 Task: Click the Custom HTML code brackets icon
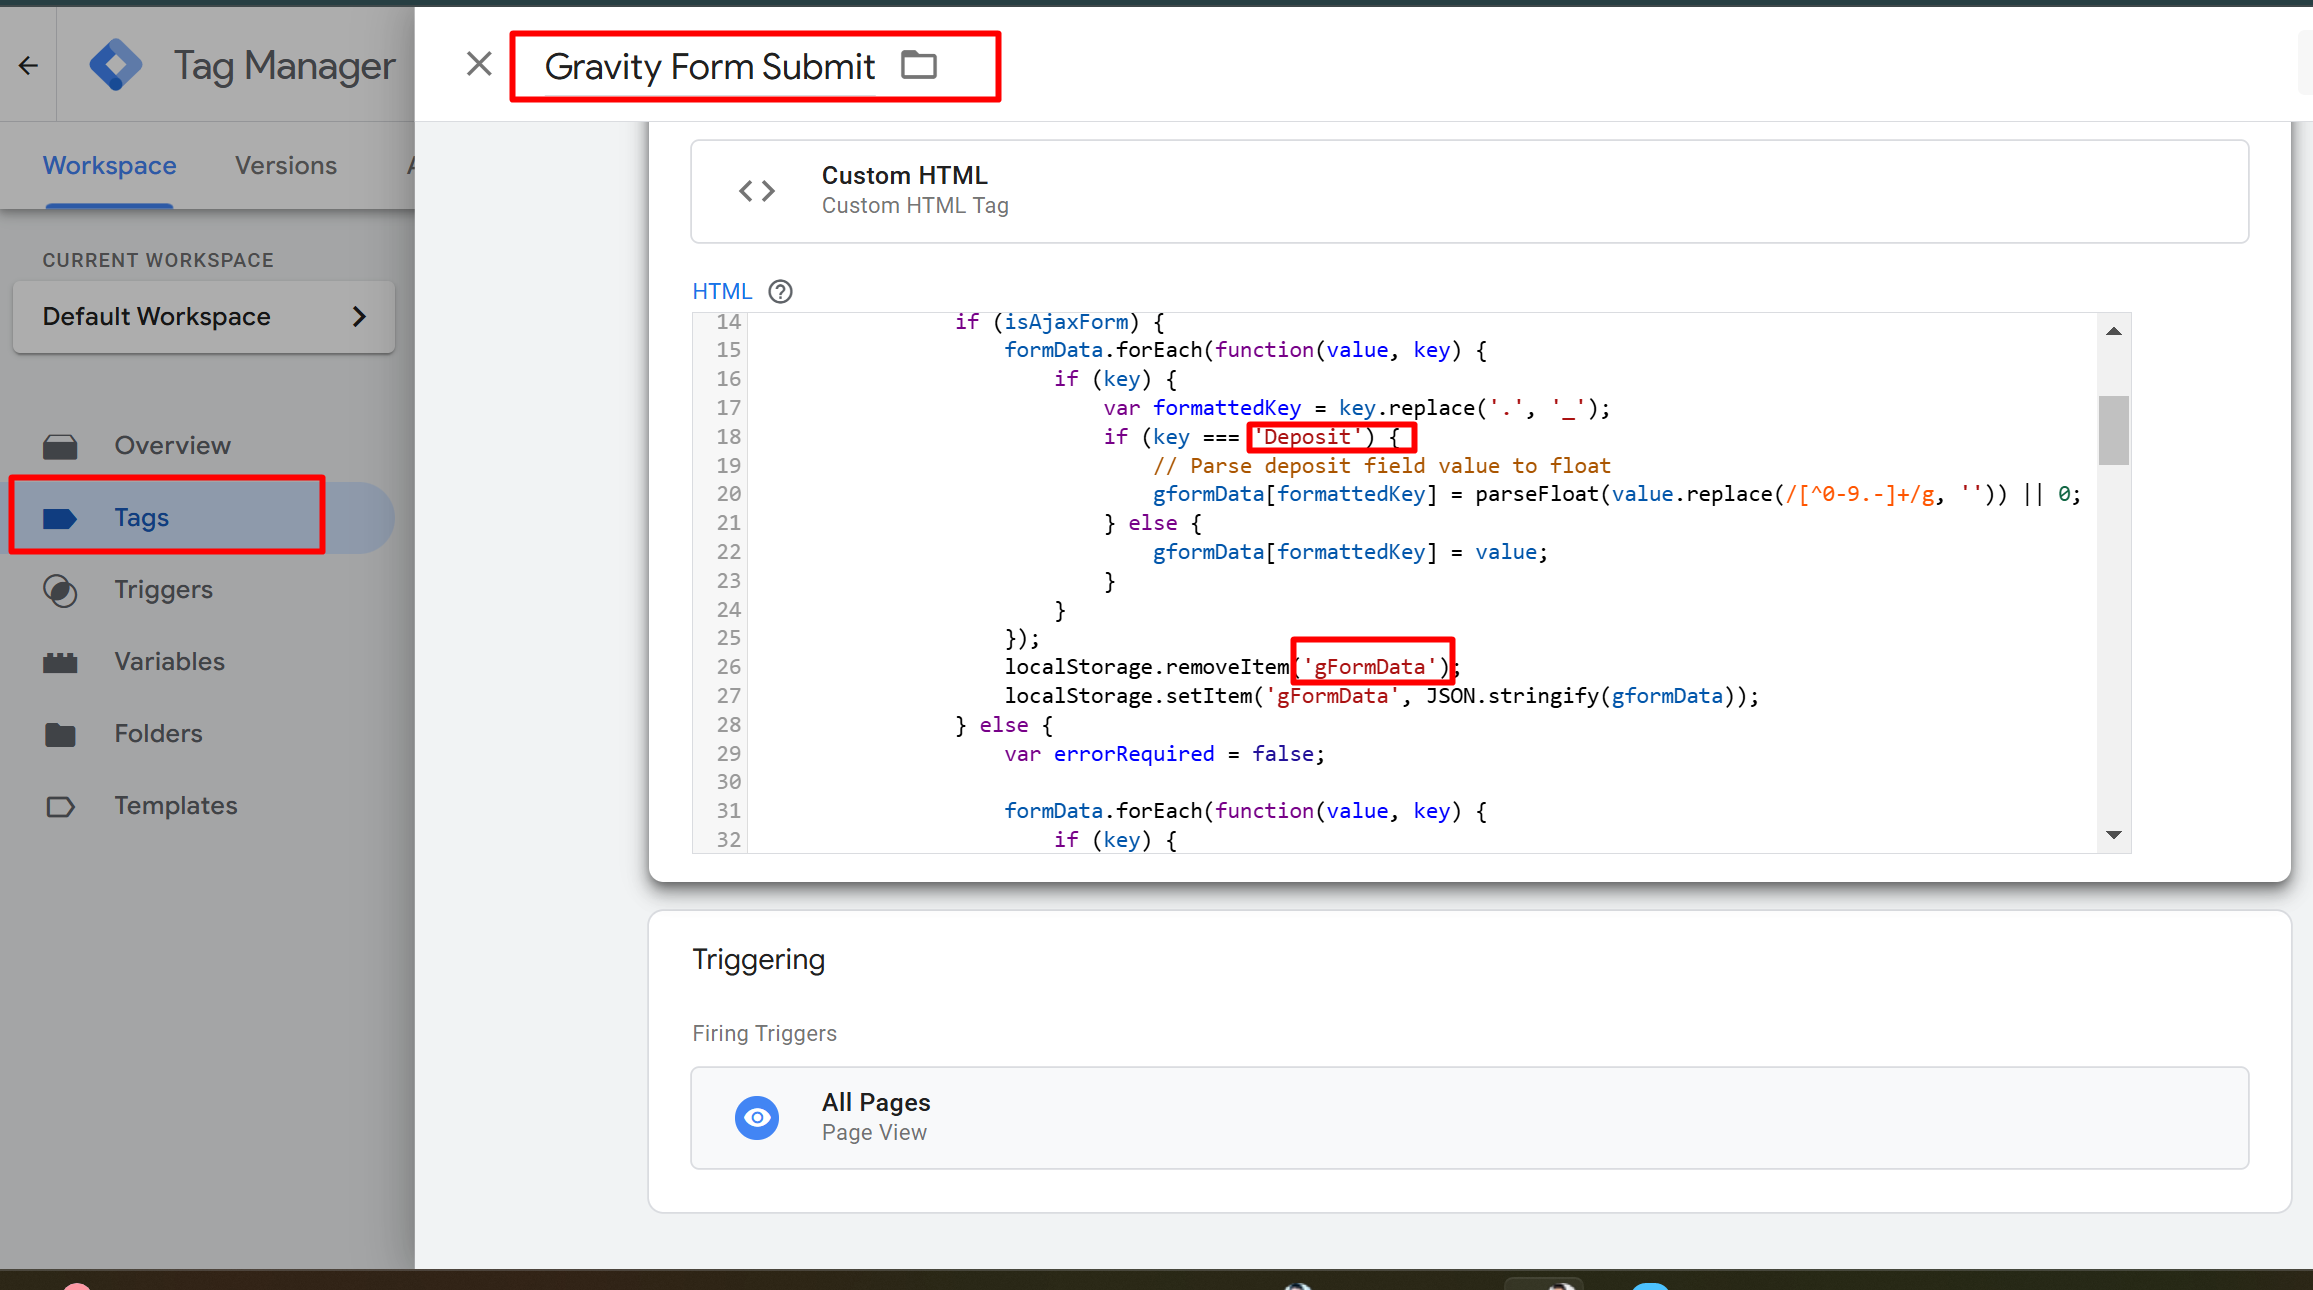(757, 191)
